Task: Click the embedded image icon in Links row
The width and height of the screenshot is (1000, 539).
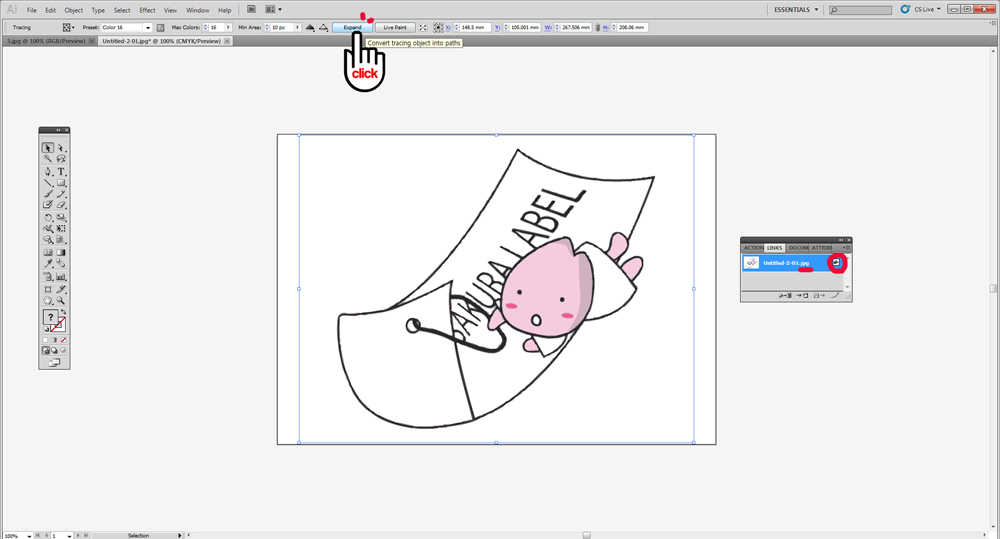Action: (836, 262)
